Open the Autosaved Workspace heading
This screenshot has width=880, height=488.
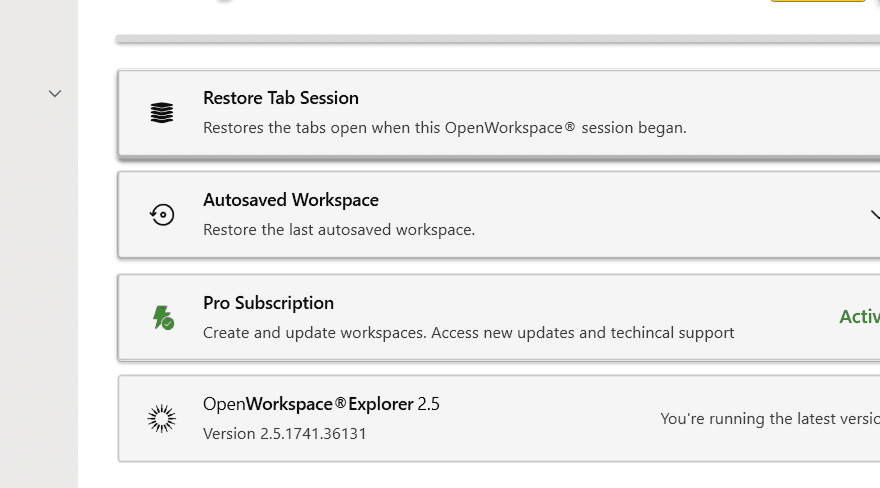291,200
